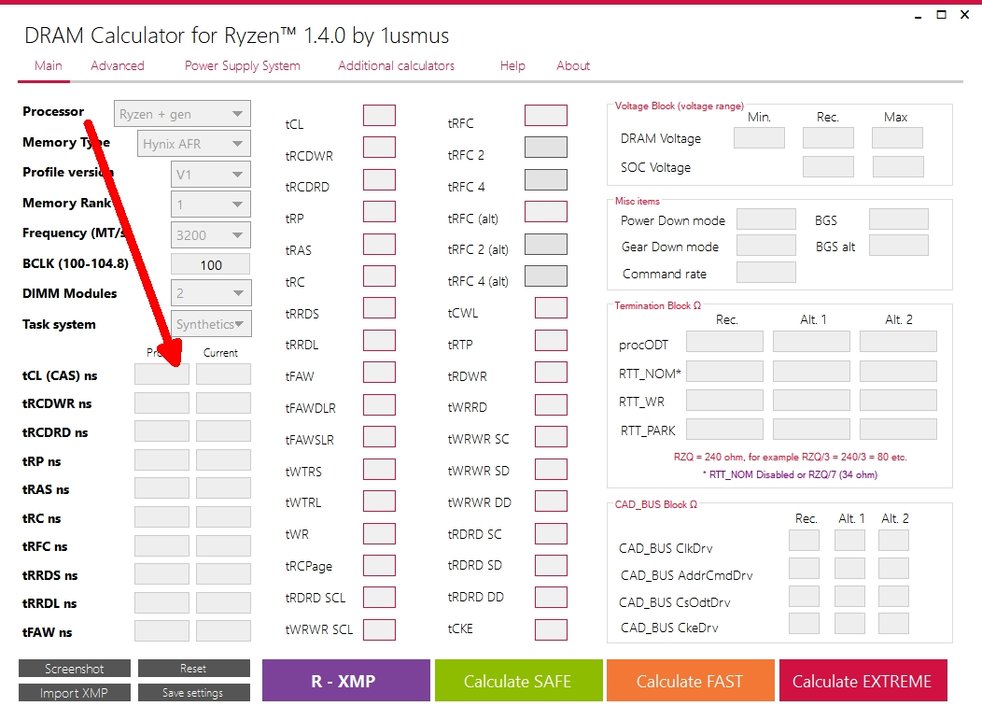982x720 pixels.
Task: Click the tRTP timing field
Action: point(551,340)
